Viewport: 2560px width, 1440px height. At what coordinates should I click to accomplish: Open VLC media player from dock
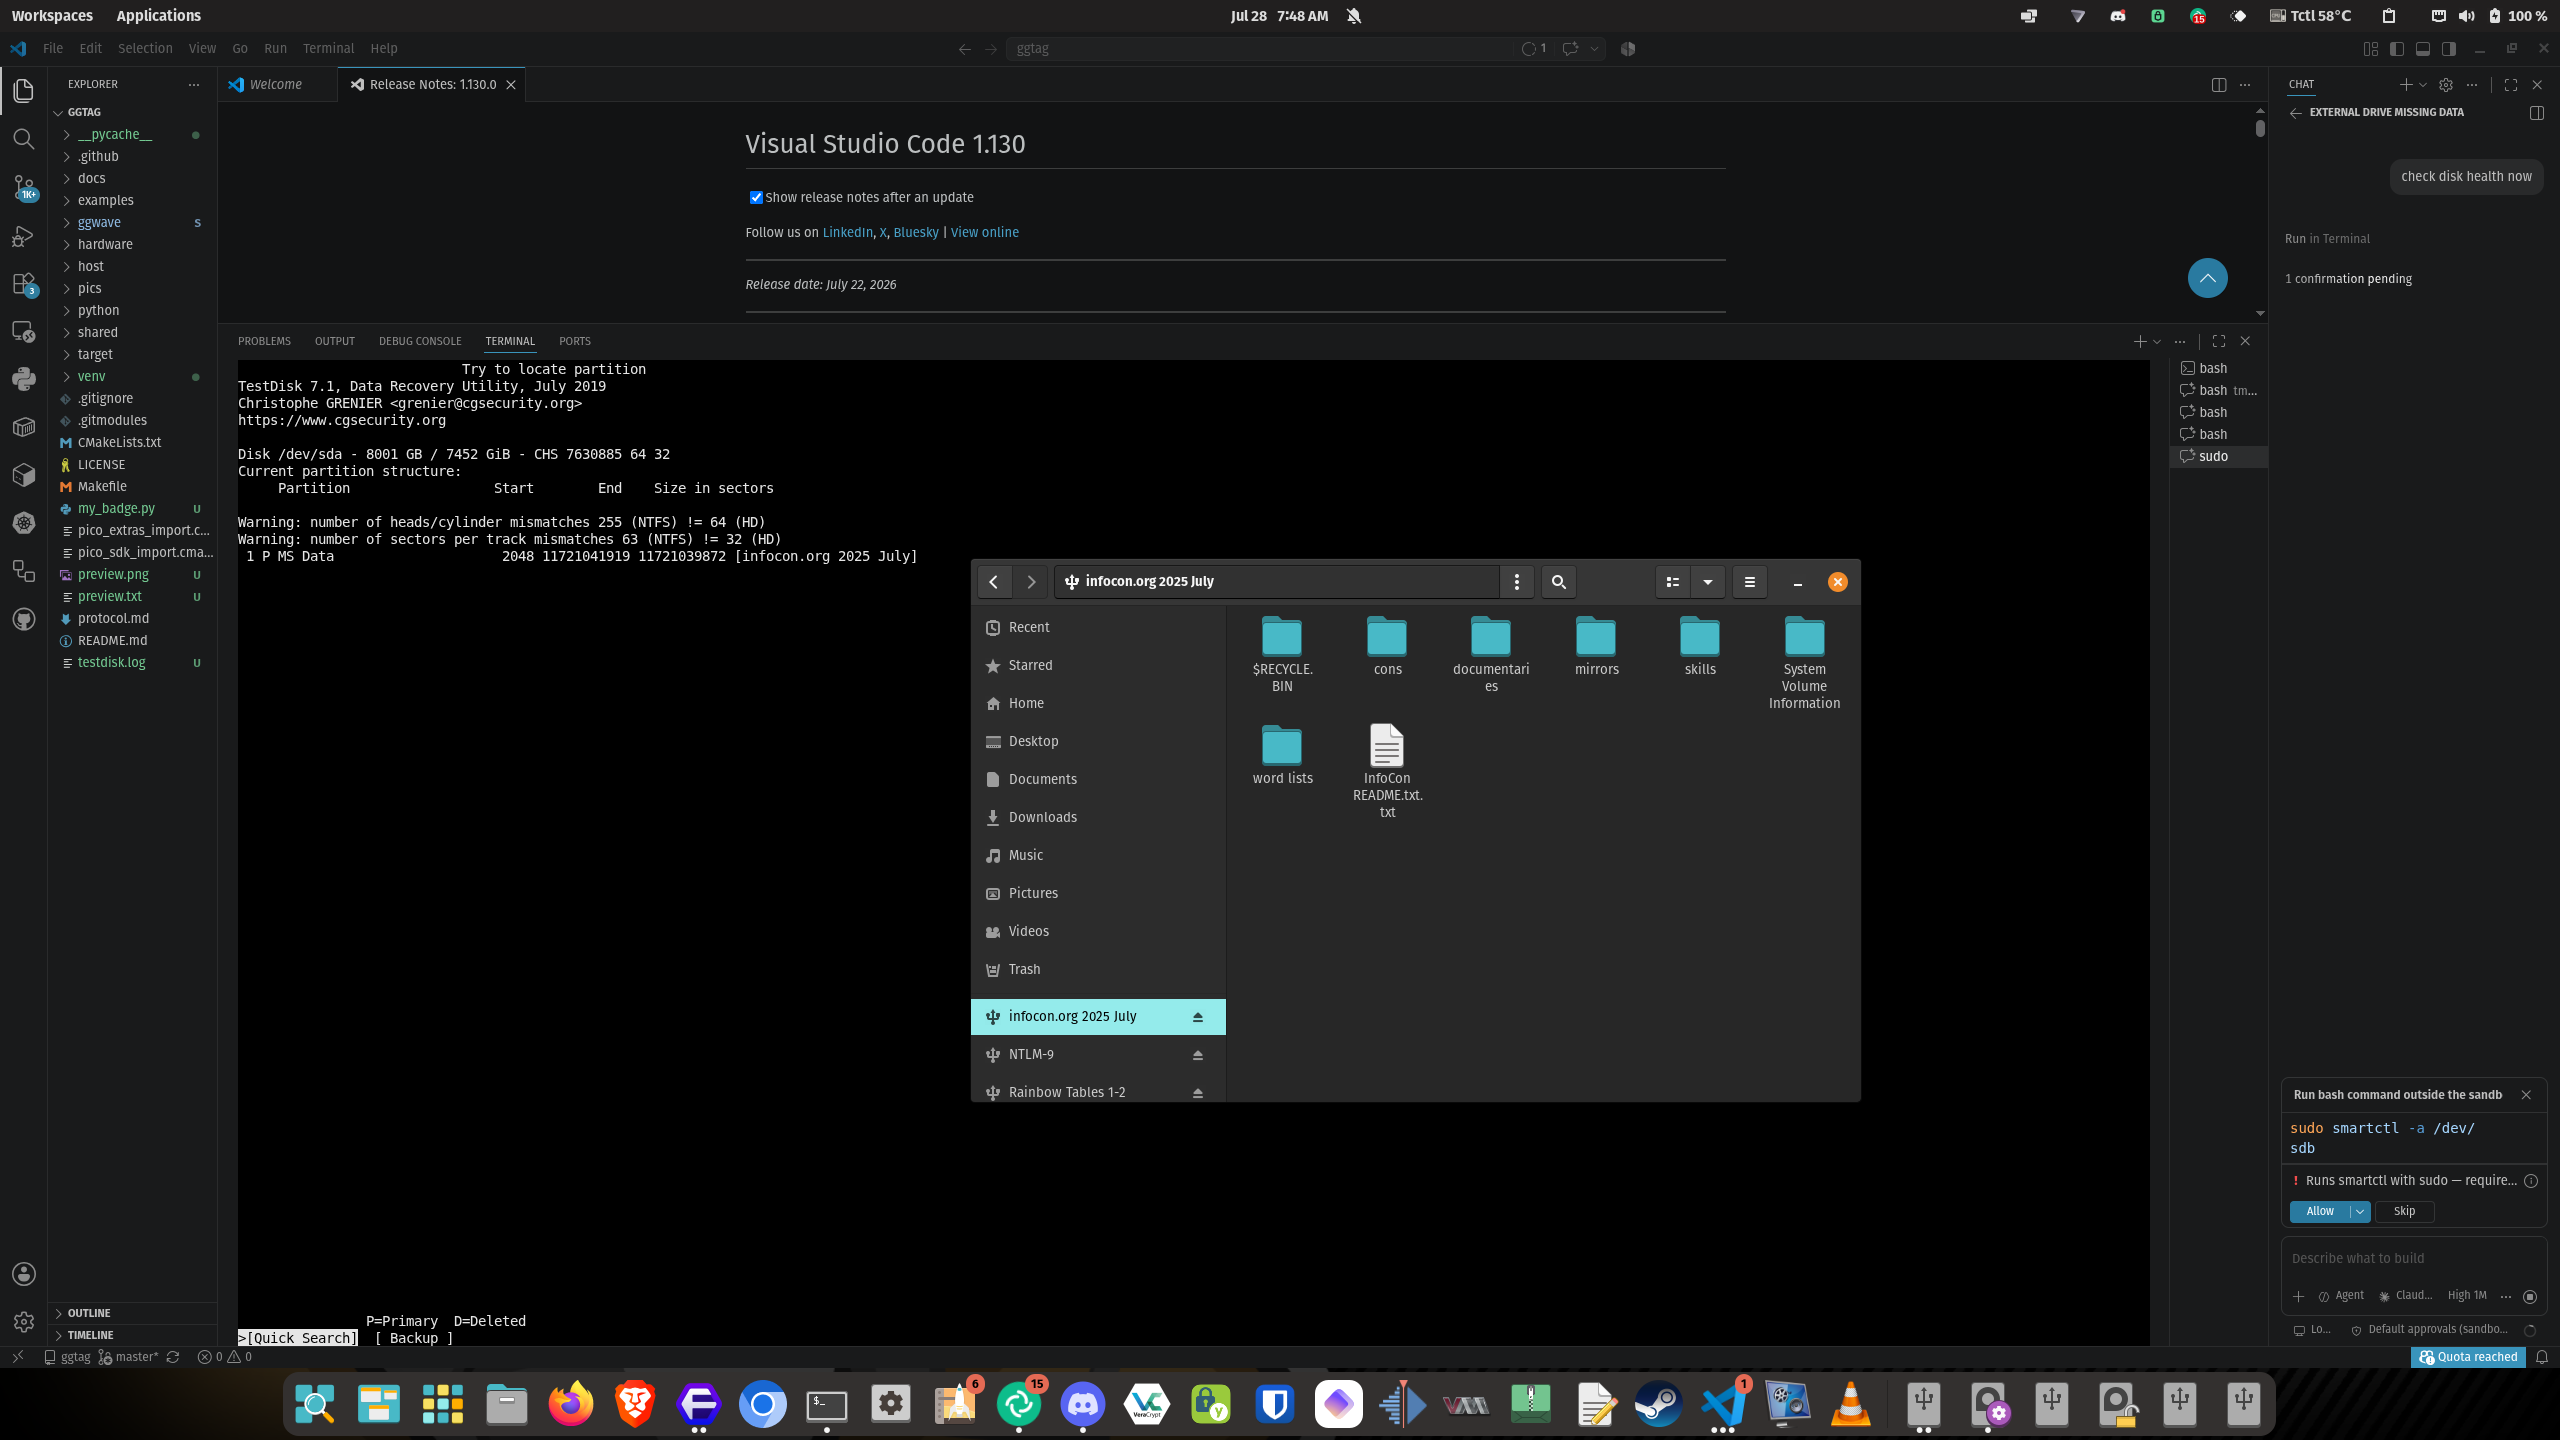tap(1851, 1405)
